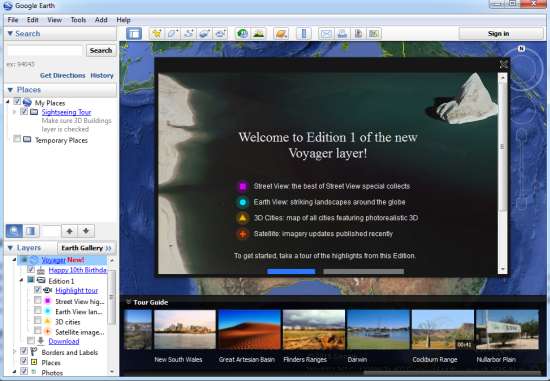Image resolution: width=550 pixels, height=381 pixels.
Task: Click the Search button
Action: click(x=101, y=51)
